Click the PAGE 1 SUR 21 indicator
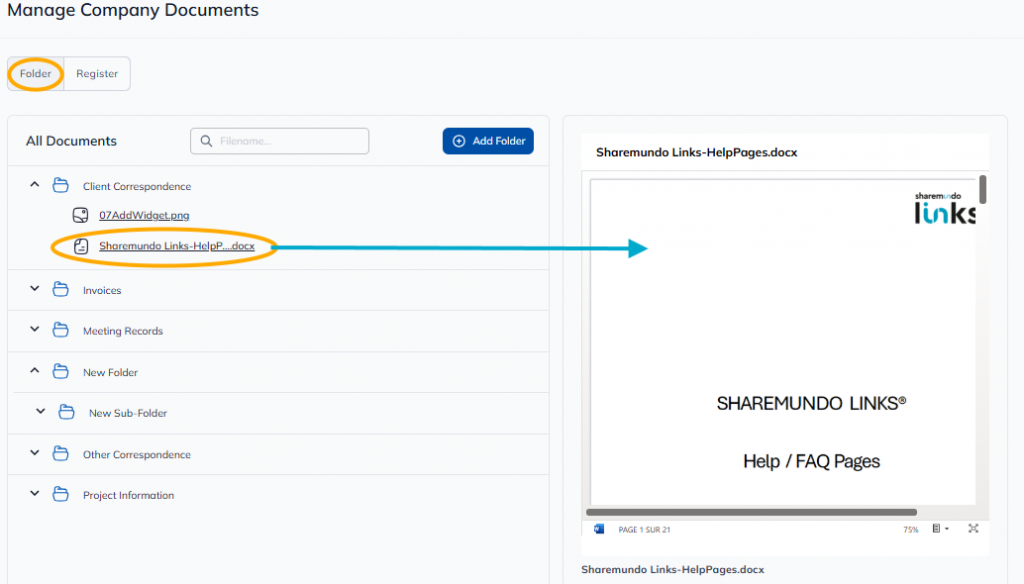 pyautogui.click(x=644, y=530)
